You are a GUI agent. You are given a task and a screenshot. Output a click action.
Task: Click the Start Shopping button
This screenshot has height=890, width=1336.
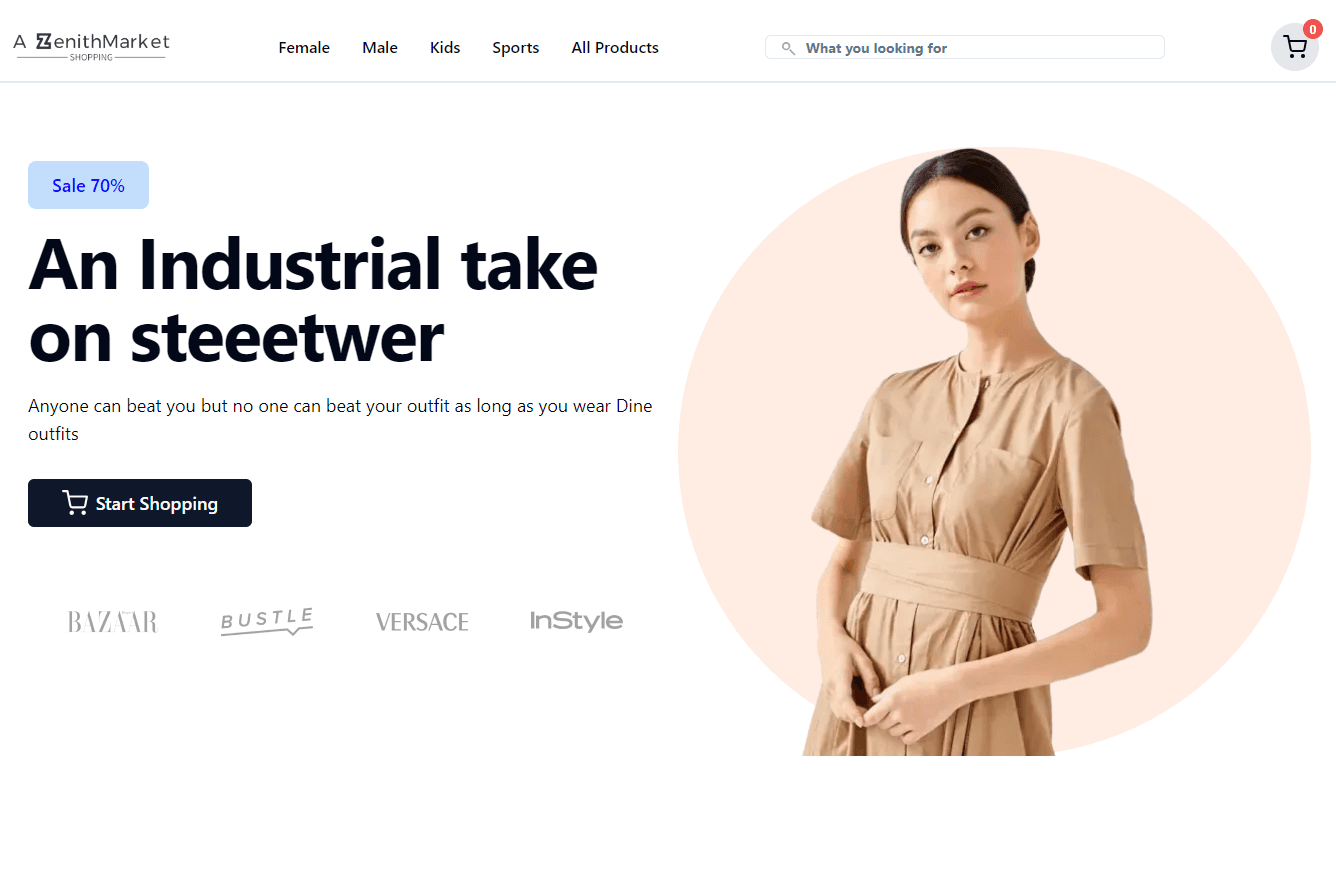140,503
